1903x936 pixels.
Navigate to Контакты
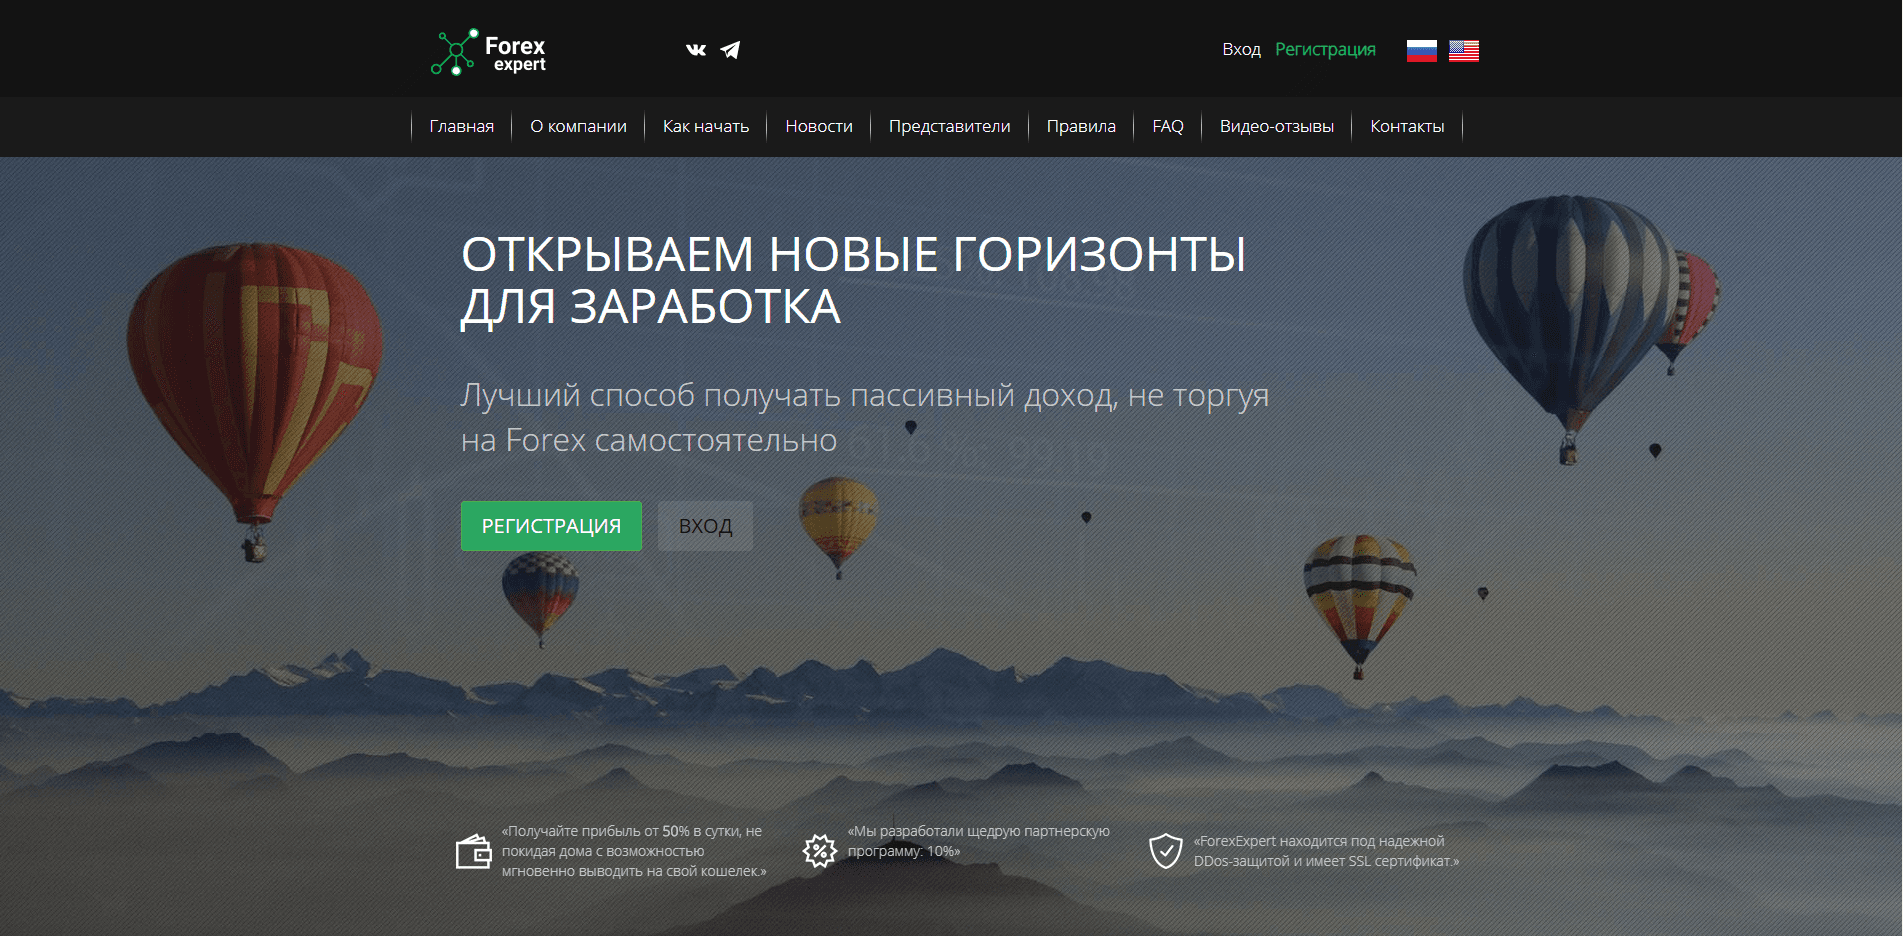click(1407, 126)
